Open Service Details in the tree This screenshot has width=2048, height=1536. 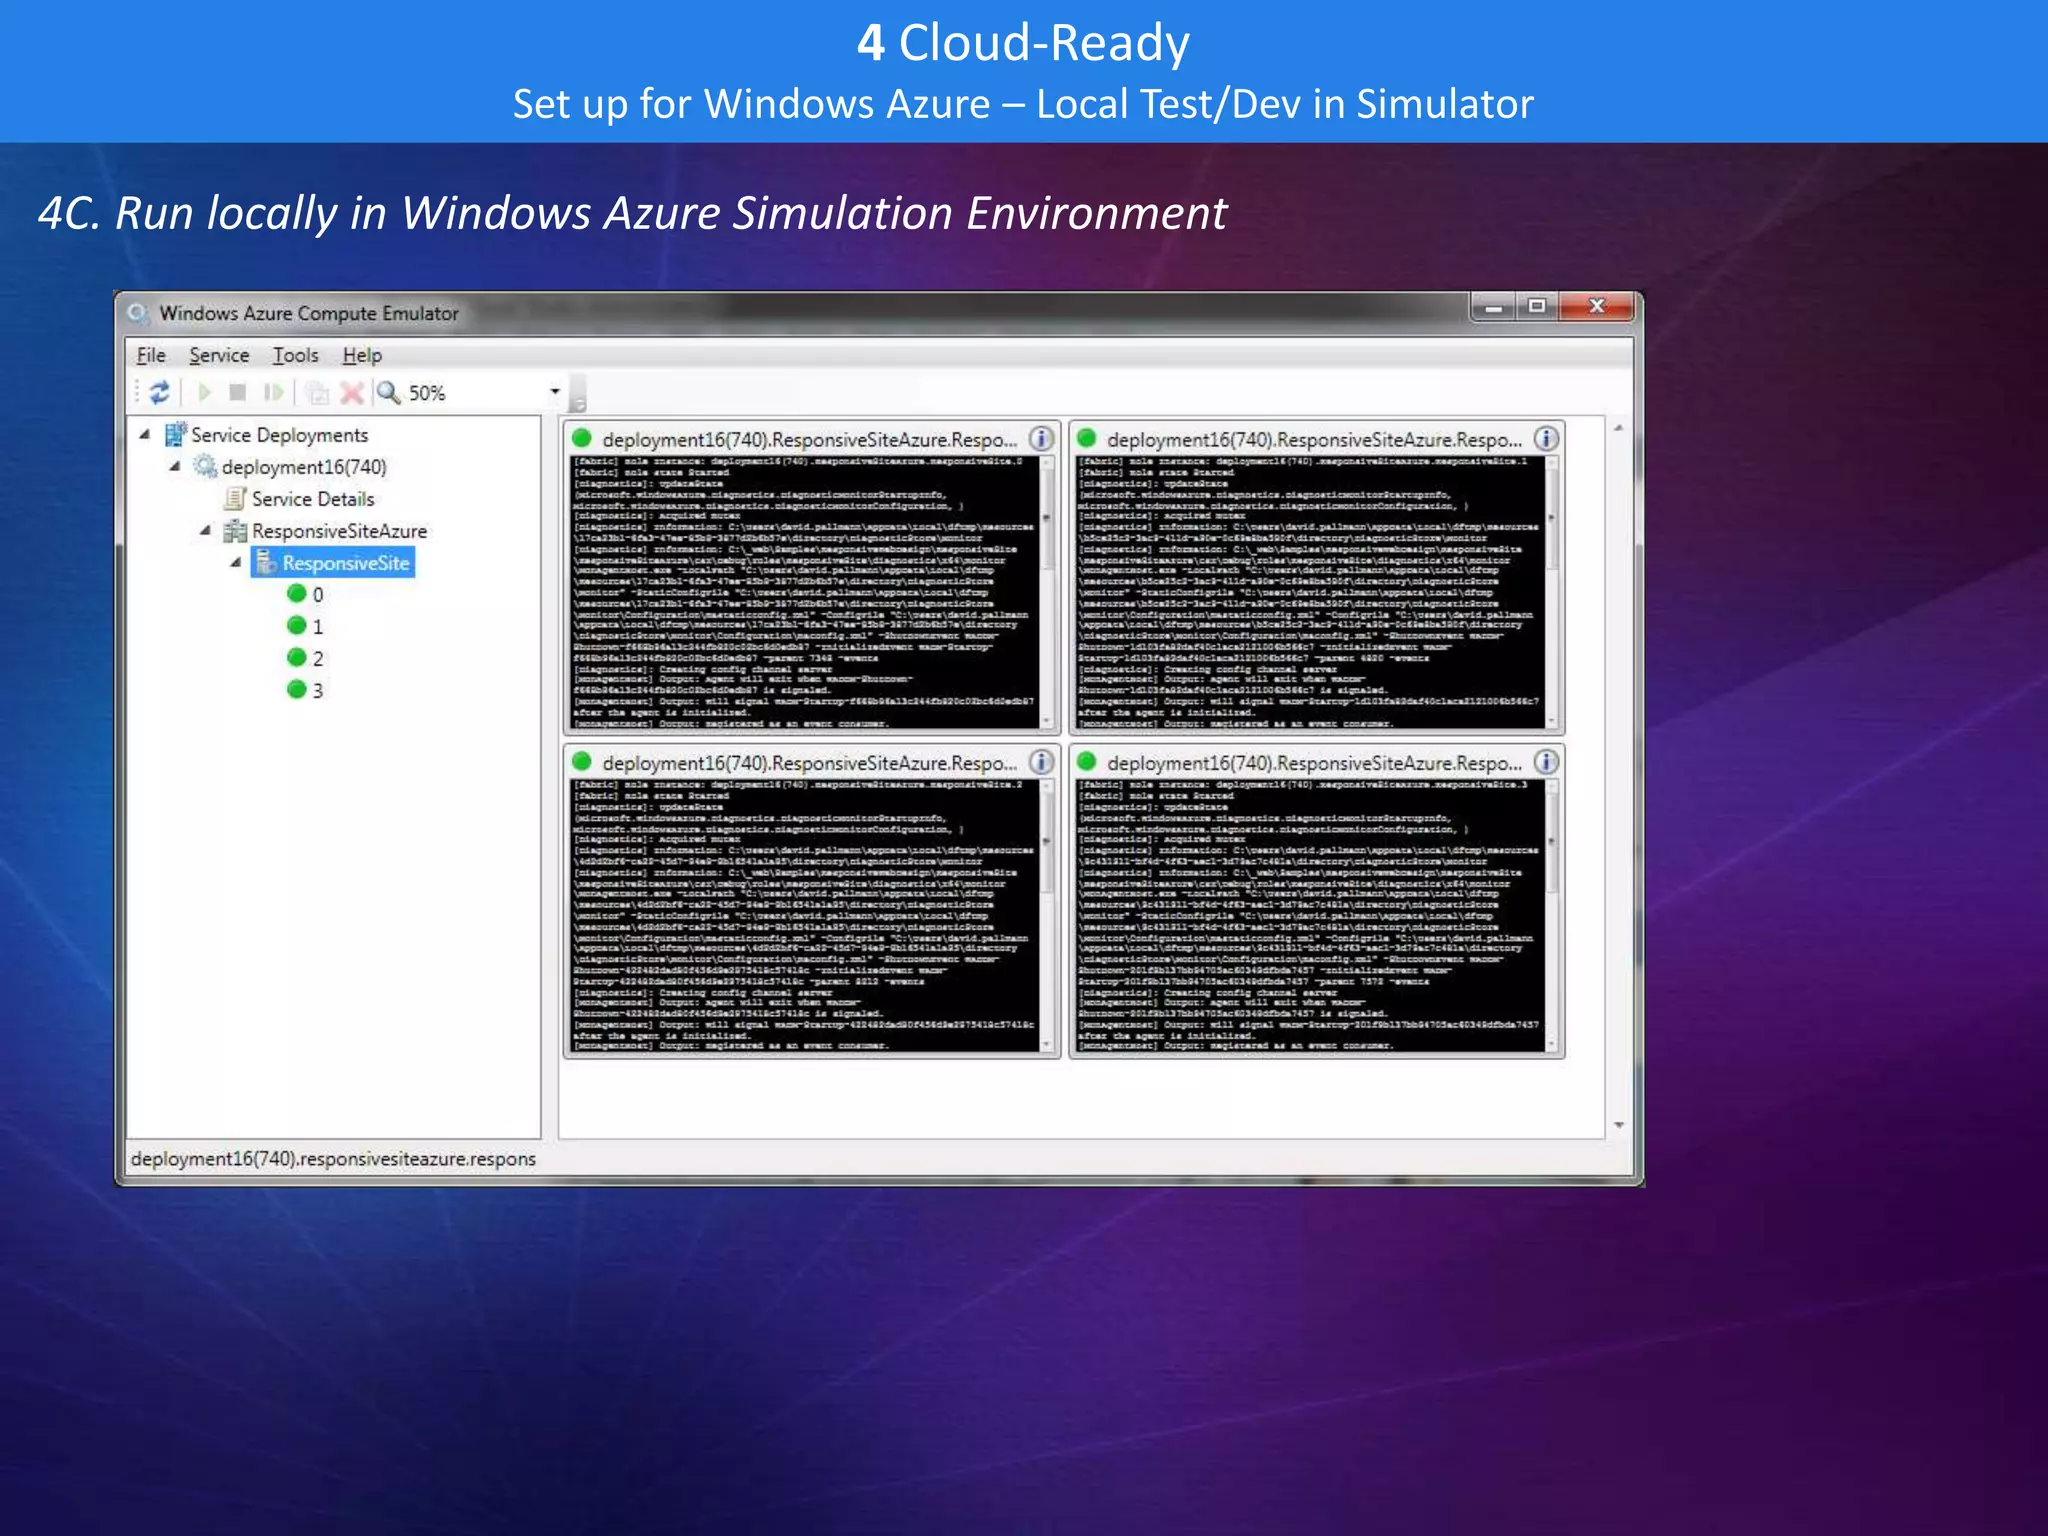[x=313, y=499]
